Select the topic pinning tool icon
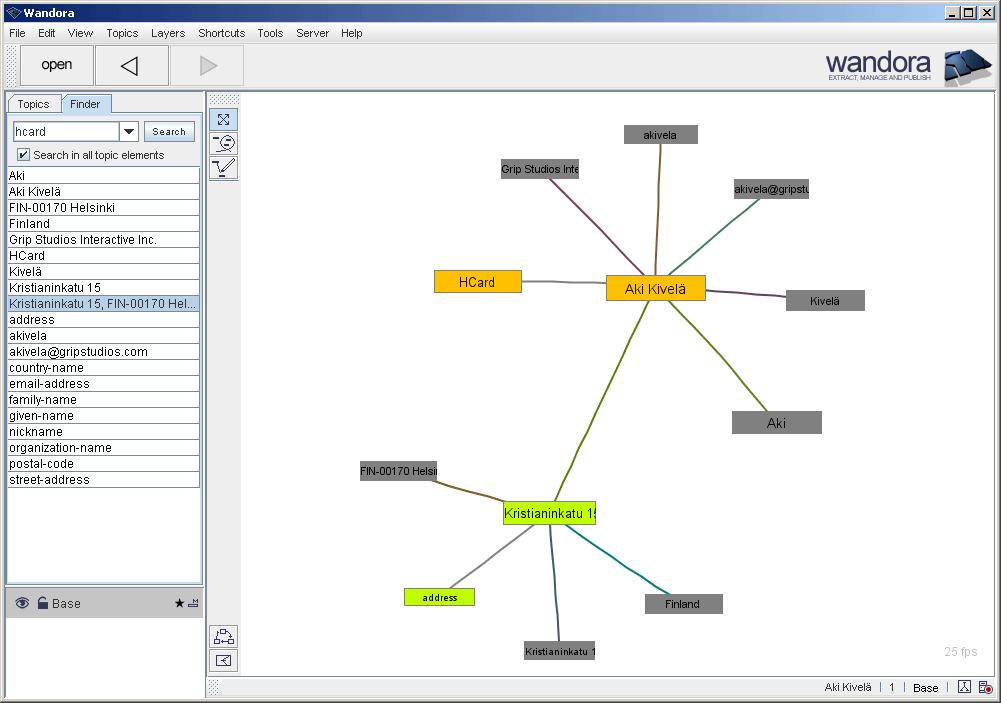Image resolution: width=1001 pixels, height=703 pixels. pos(223,142)
